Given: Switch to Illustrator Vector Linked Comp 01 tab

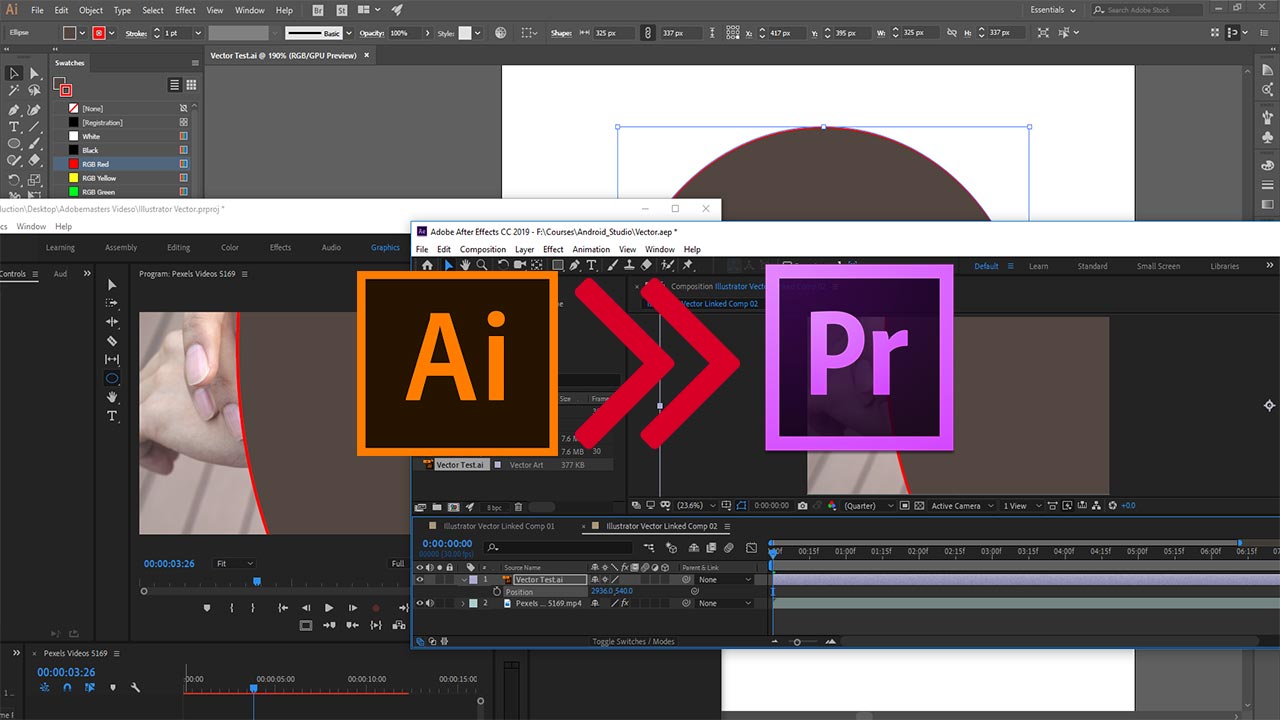Looking at the screenshot, I should 498,526.
